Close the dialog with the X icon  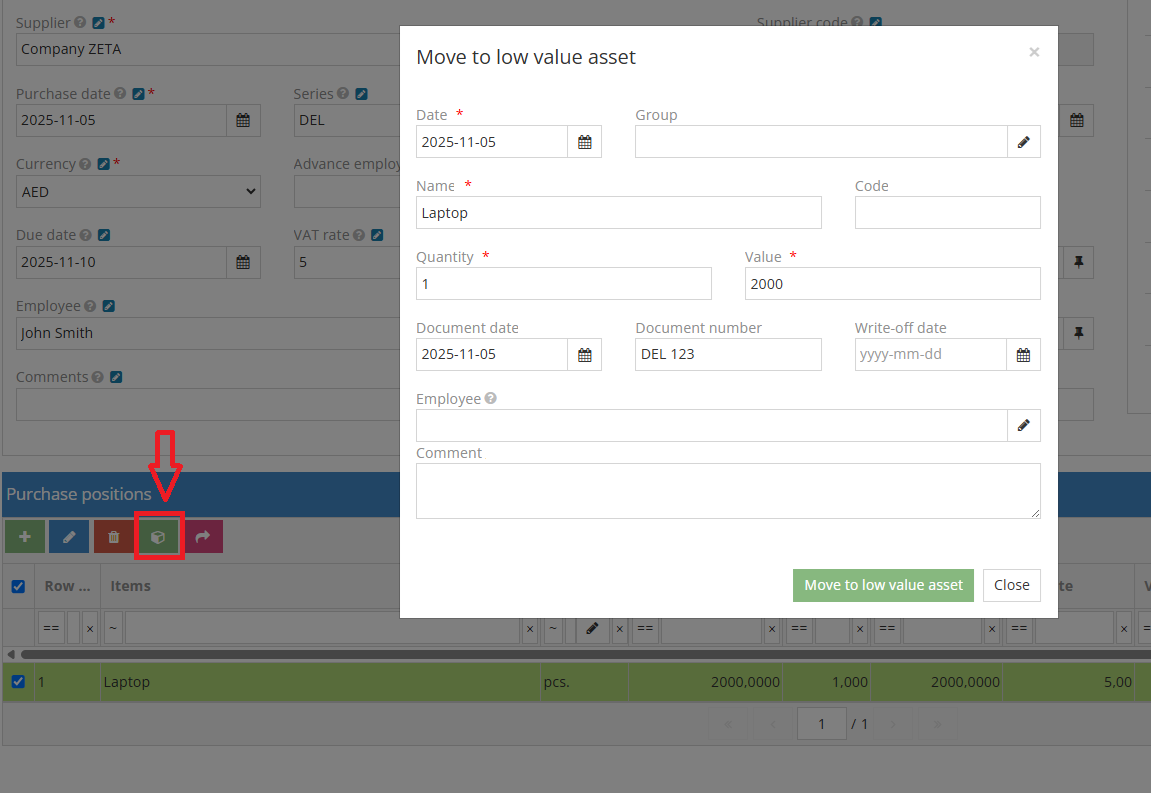point(1034,52)
